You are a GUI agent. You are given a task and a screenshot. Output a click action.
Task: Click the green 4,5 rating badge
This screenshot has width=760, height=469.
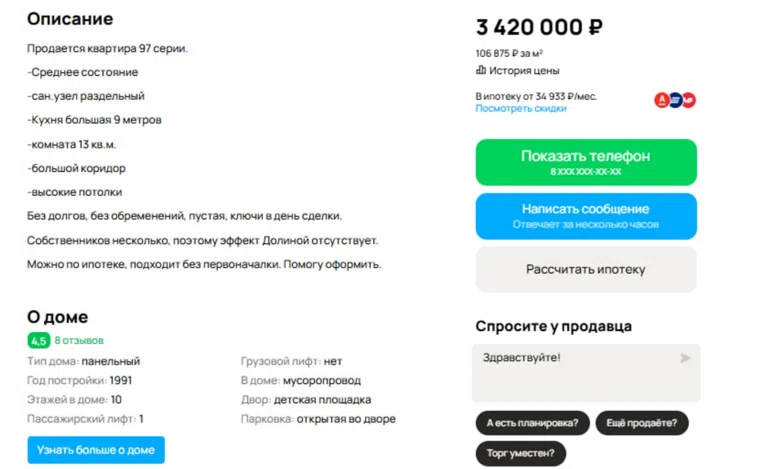39,341
